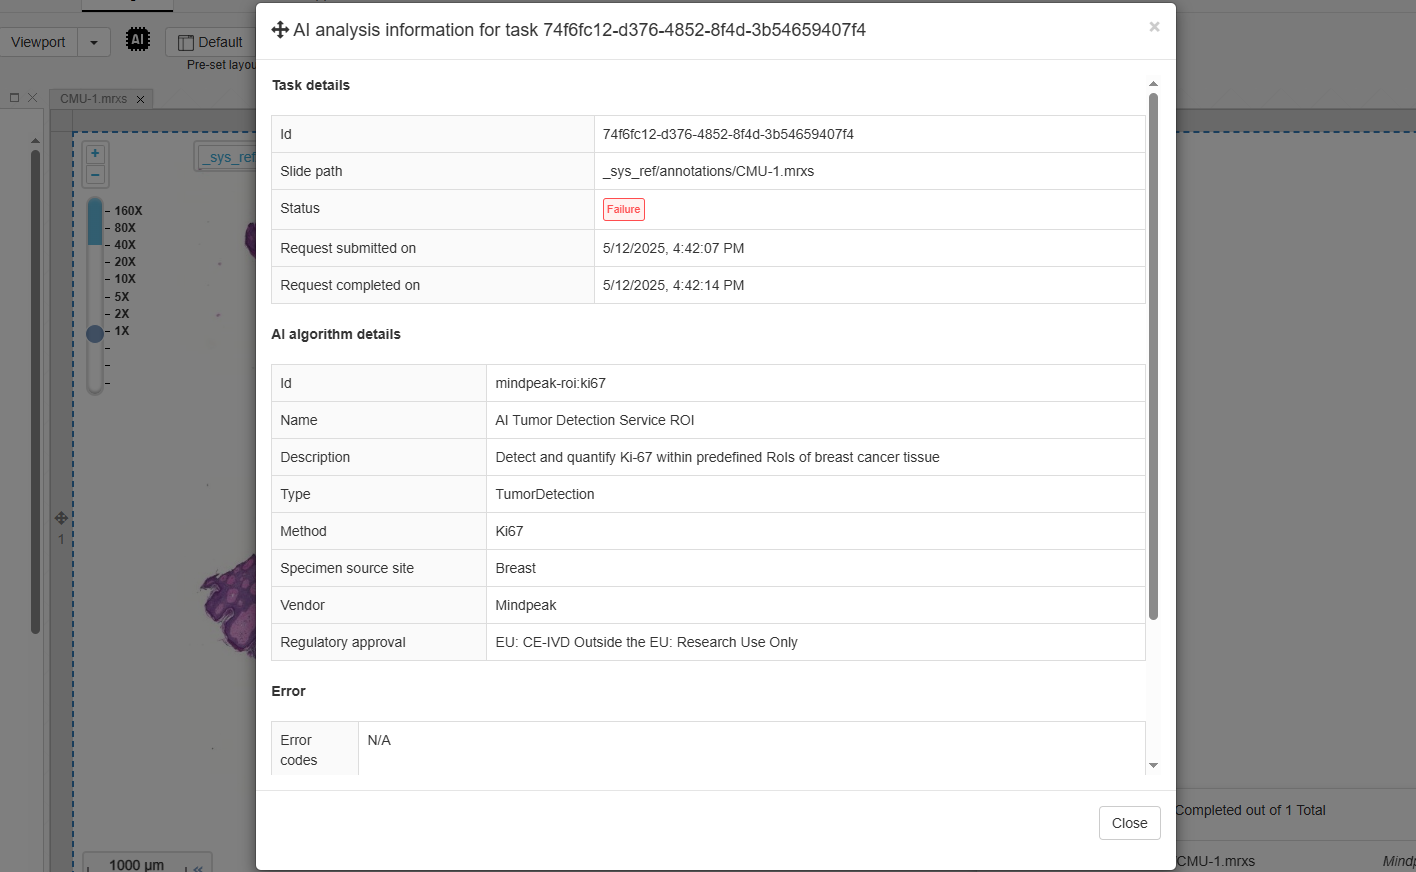This screenshot has height=872, width=1416.
Task: Click the move icon in dialog title
Action: pyautogui.click(x=280, y=30)
